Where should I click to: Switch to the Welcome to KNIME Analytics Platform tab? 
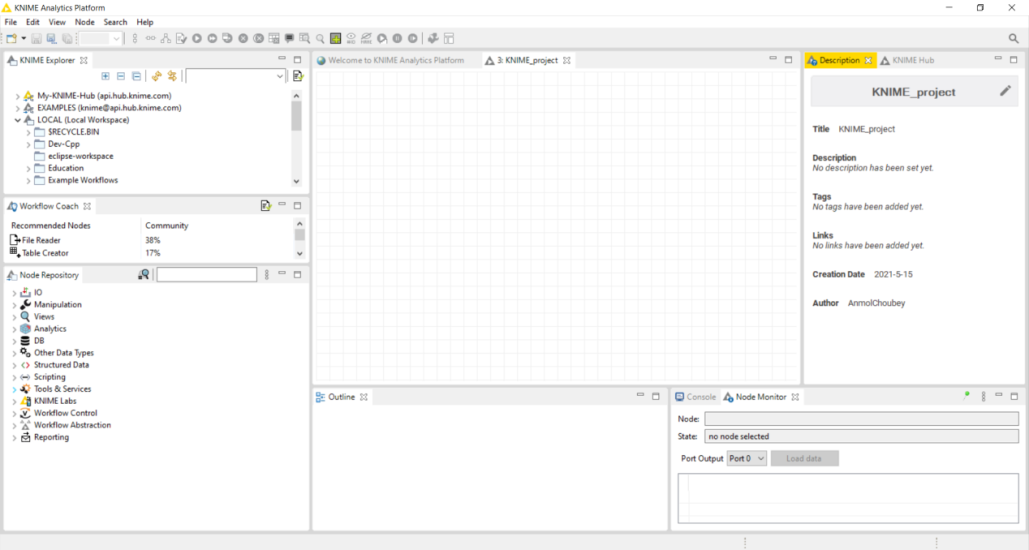(x=390, y=60)
